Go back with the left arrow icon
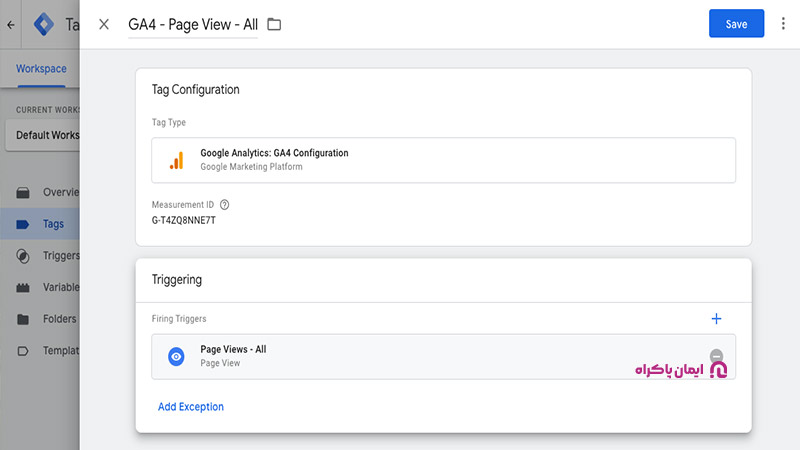This screenshot has height=450, width=800. (11, 24)
